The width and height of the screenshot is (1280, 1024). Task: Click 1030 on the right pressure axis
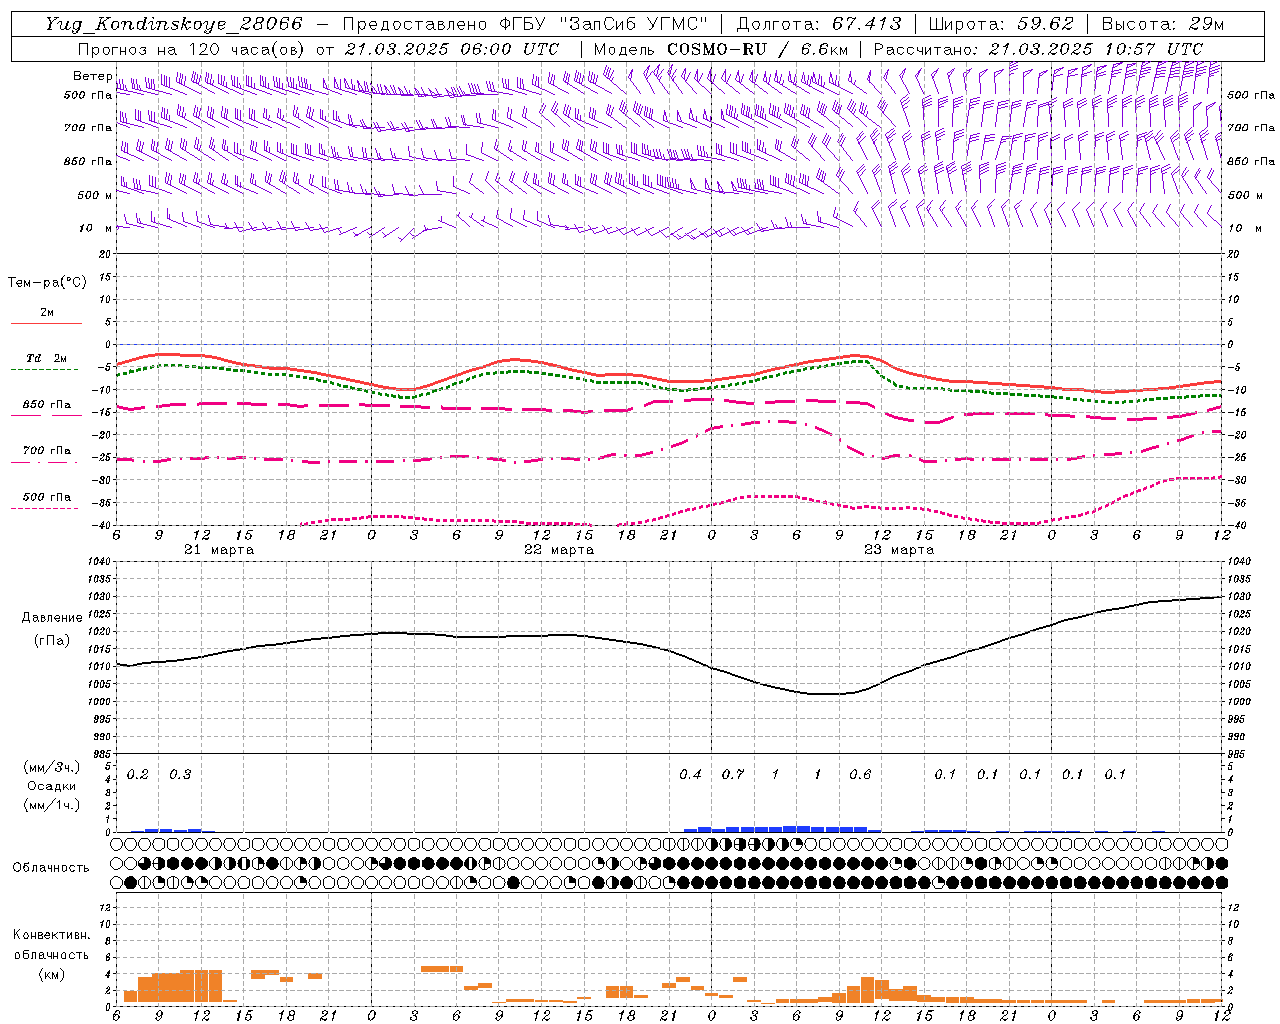coord(1239,597)
